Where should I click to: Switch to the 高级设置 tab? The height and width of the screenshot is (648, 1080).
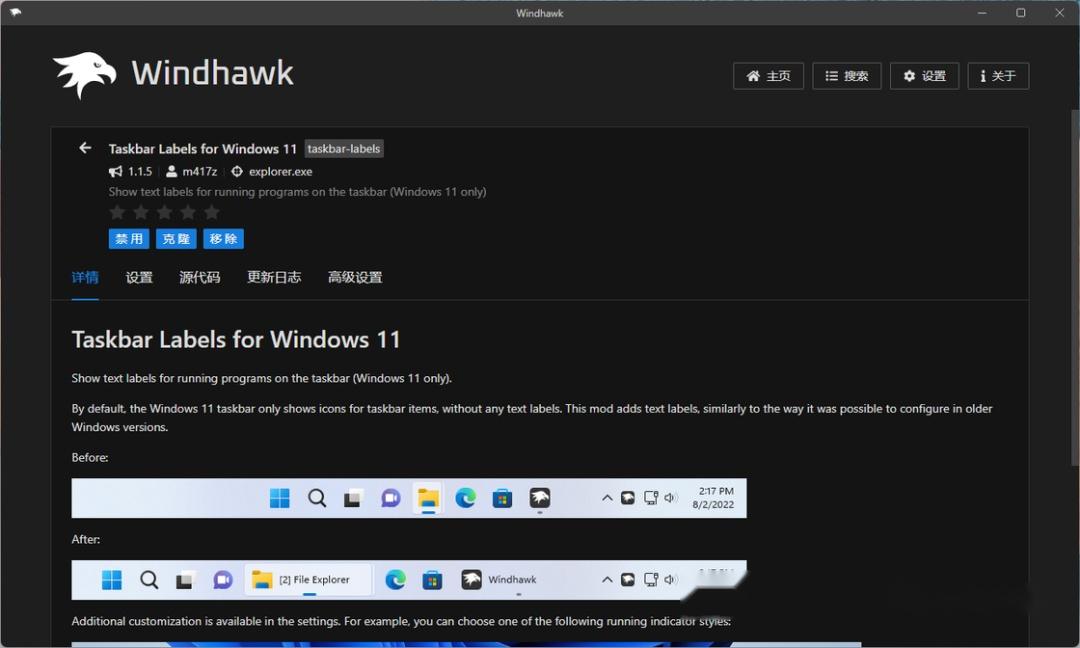point(353,277)
